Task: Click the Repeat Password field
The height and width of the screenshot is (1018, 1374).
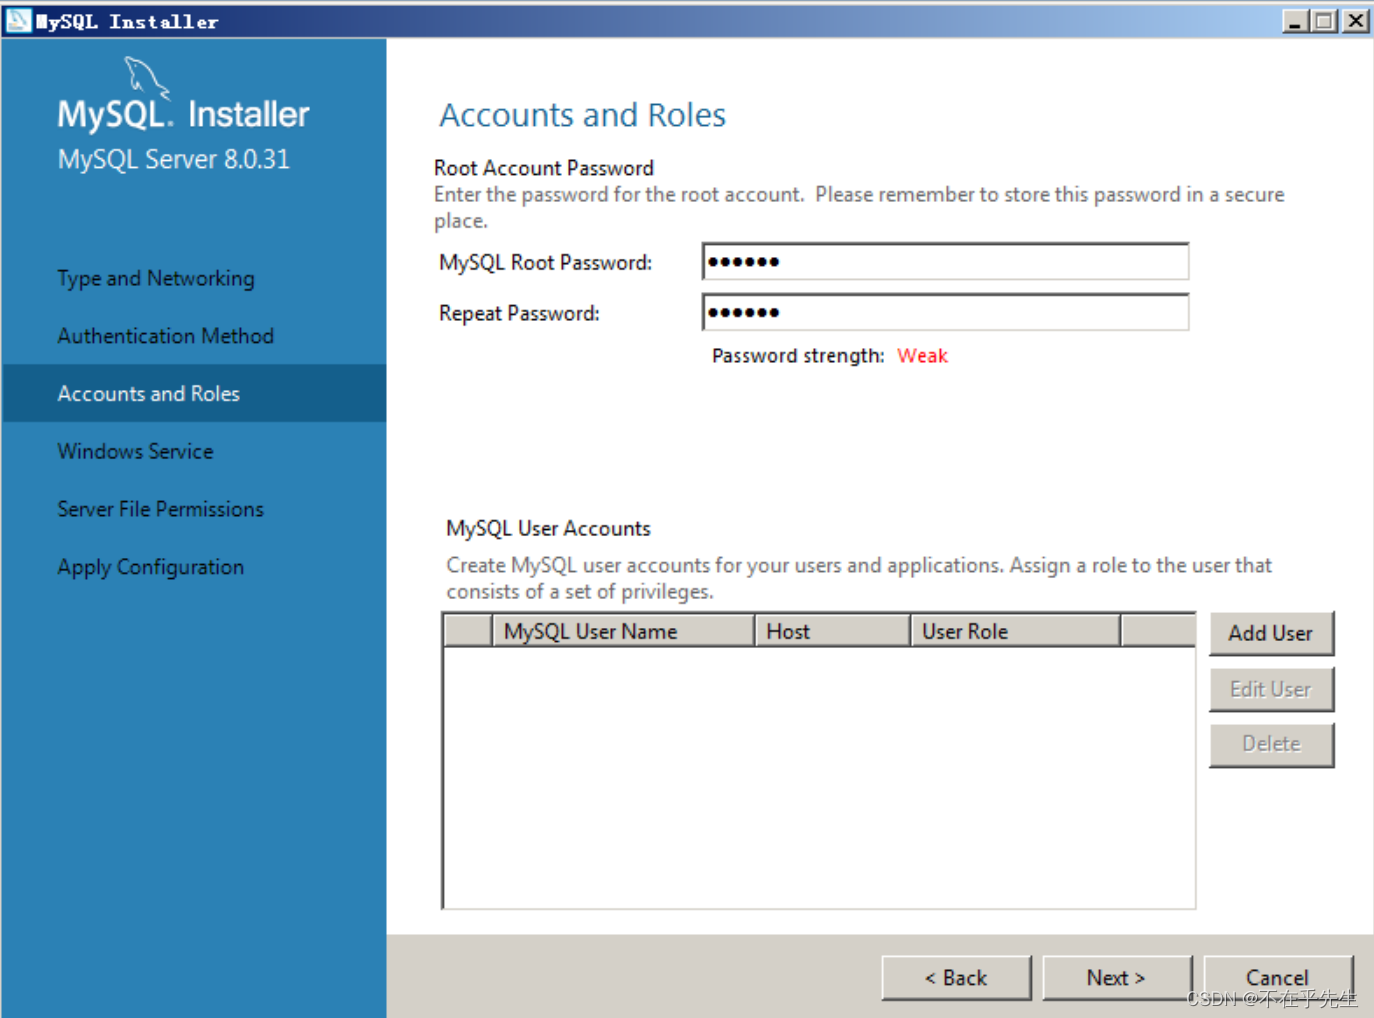Action: [x=944, y=312]
